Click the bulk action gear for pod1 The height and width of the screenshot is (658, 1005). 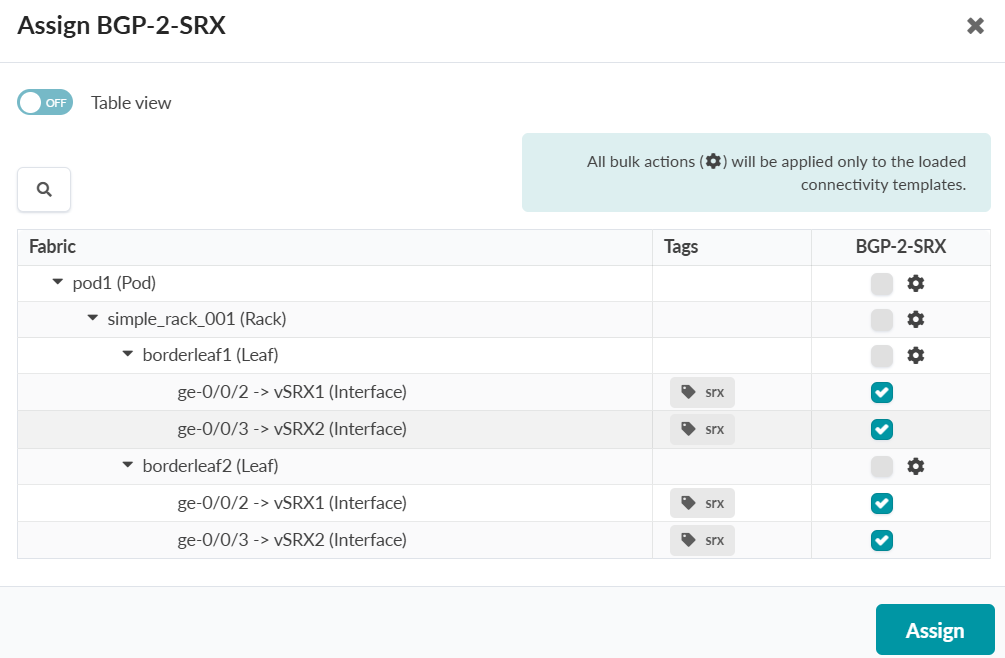[x=916, y=284]
